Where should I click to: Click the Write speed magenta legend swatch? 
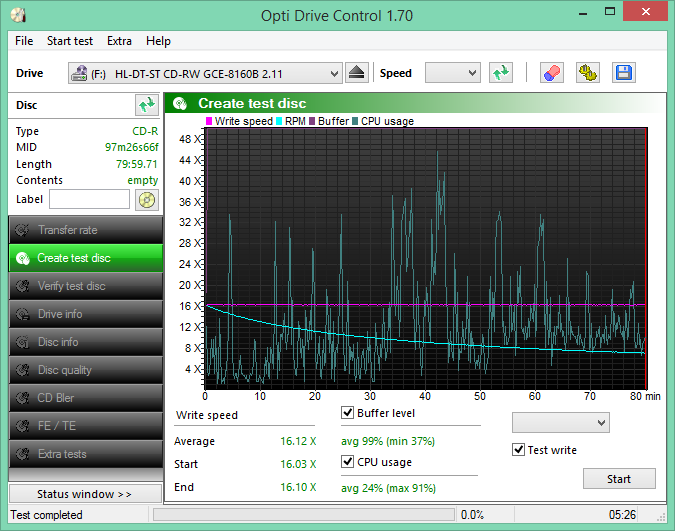tap(209, 121)
